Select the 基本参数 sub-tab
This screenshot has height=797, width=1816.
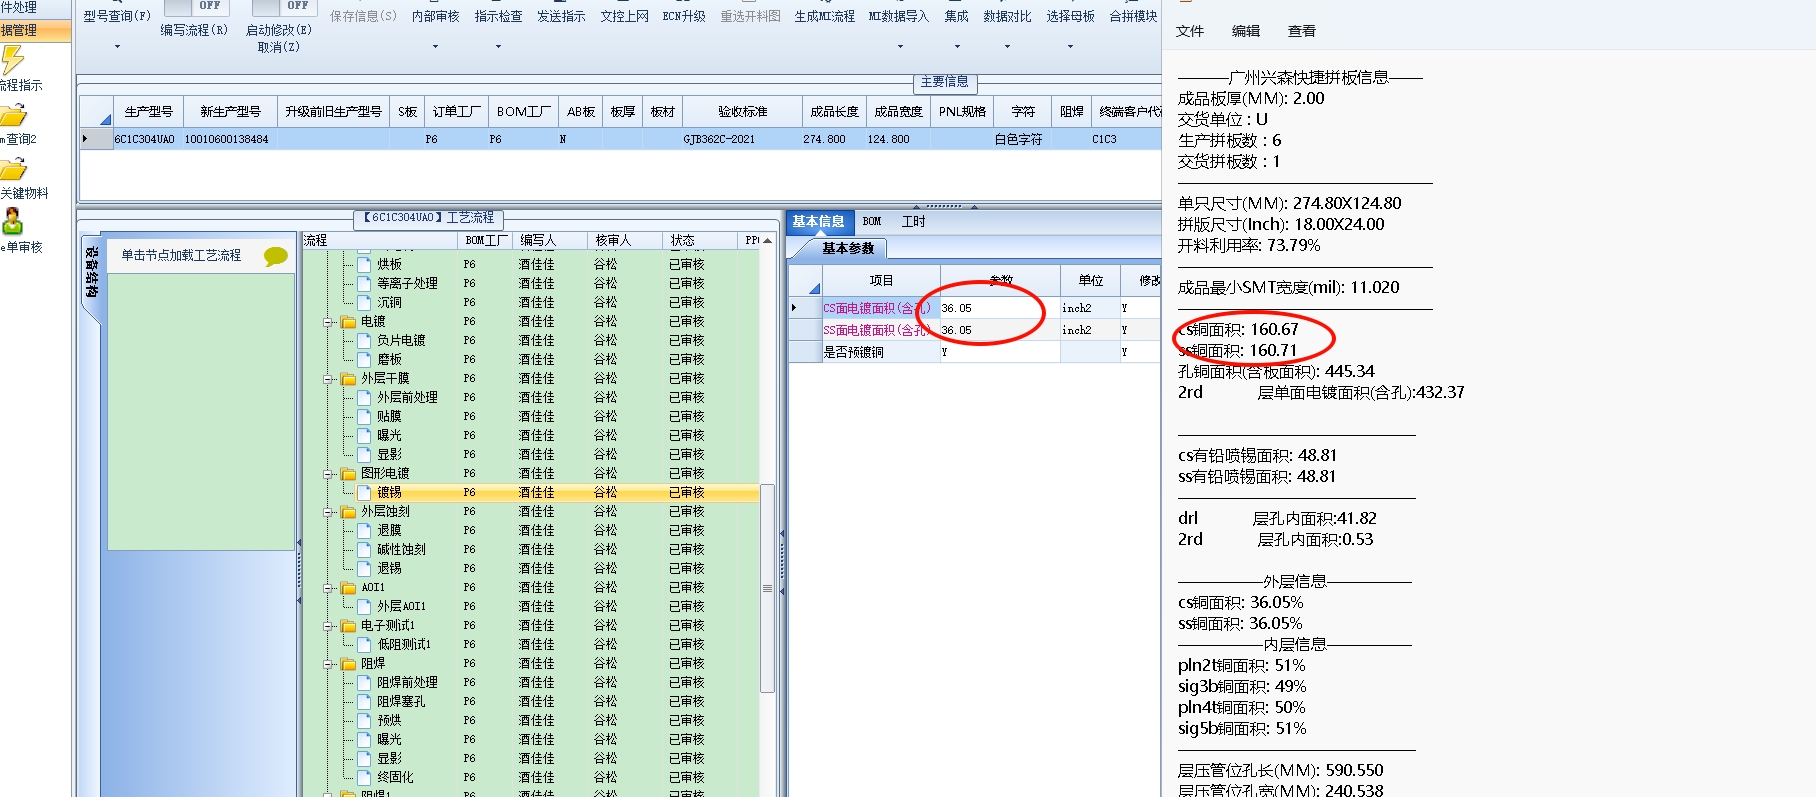pos(848,248)
